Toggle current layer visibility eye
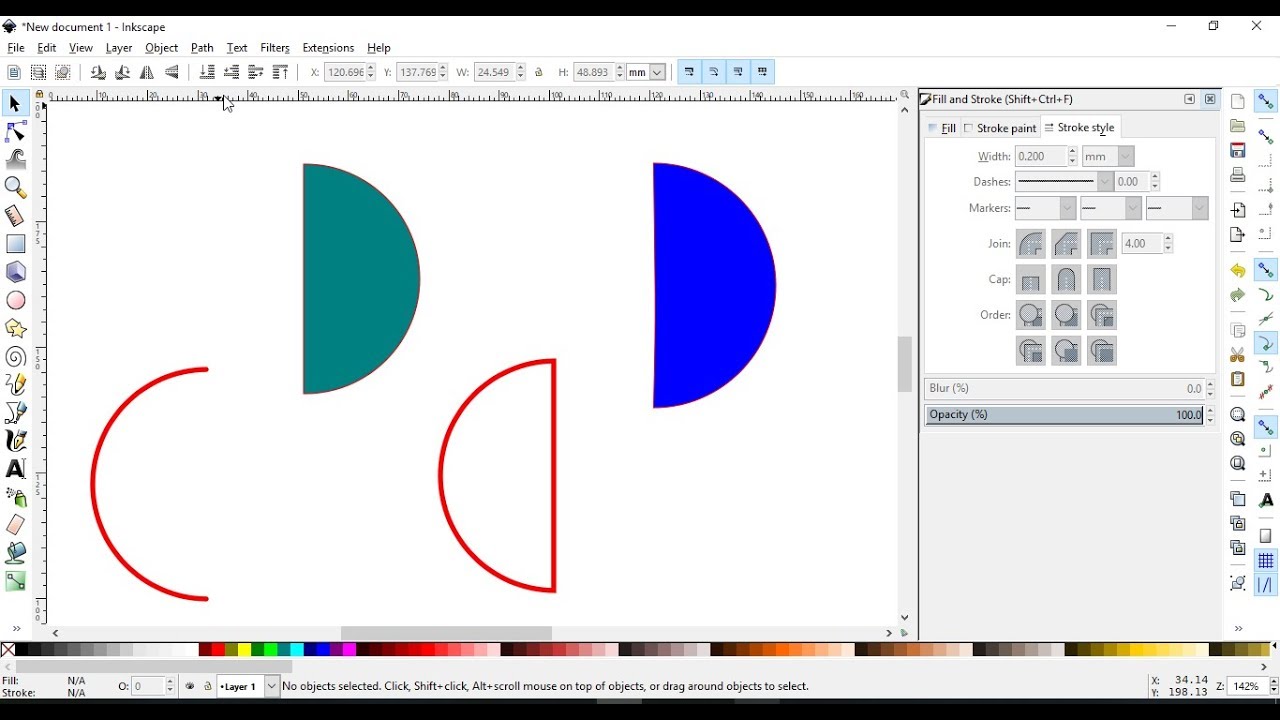The height and width of the screenshot is (720, 1280). (x=190, y=687)
